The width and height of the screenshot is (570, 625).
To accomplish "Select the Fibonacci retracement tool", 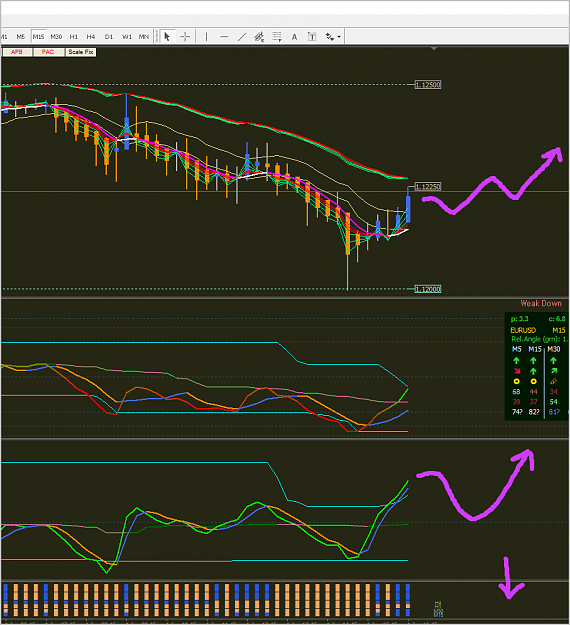I will click(x=277, y=37).
